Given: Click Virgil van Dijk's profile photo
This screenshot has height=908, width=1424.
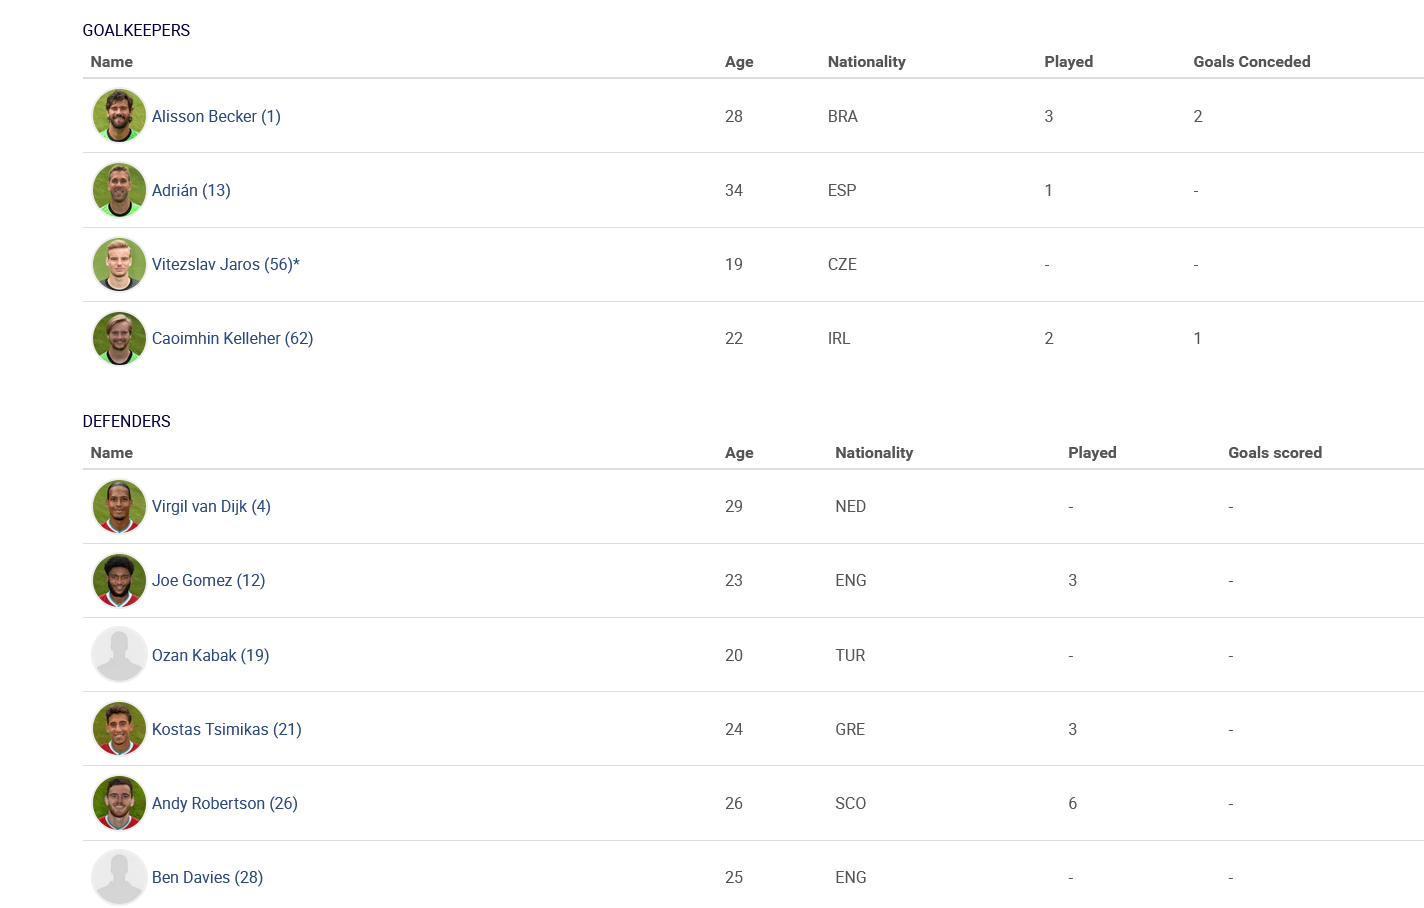Looking at the screenshot, I should (x=119, y=506).
